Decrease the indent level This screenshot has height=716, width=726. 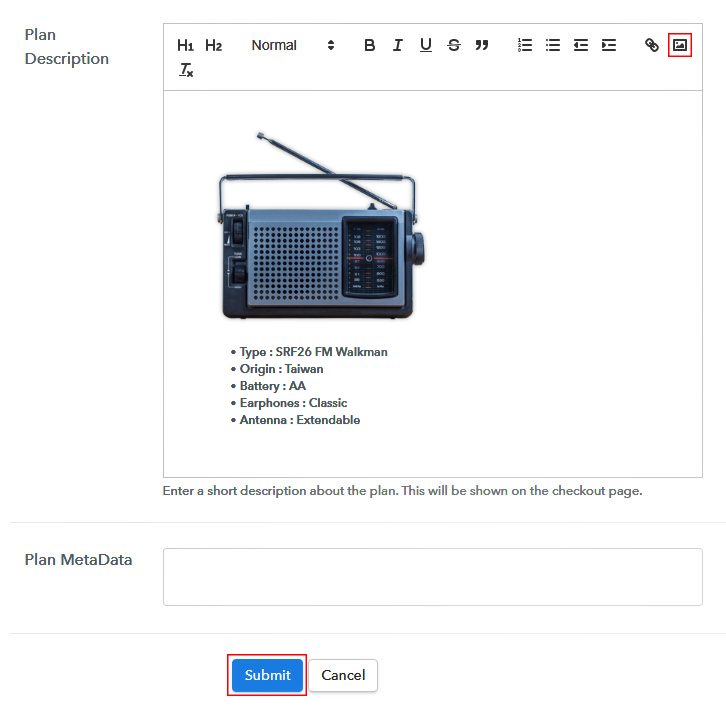tap(581, 45)
